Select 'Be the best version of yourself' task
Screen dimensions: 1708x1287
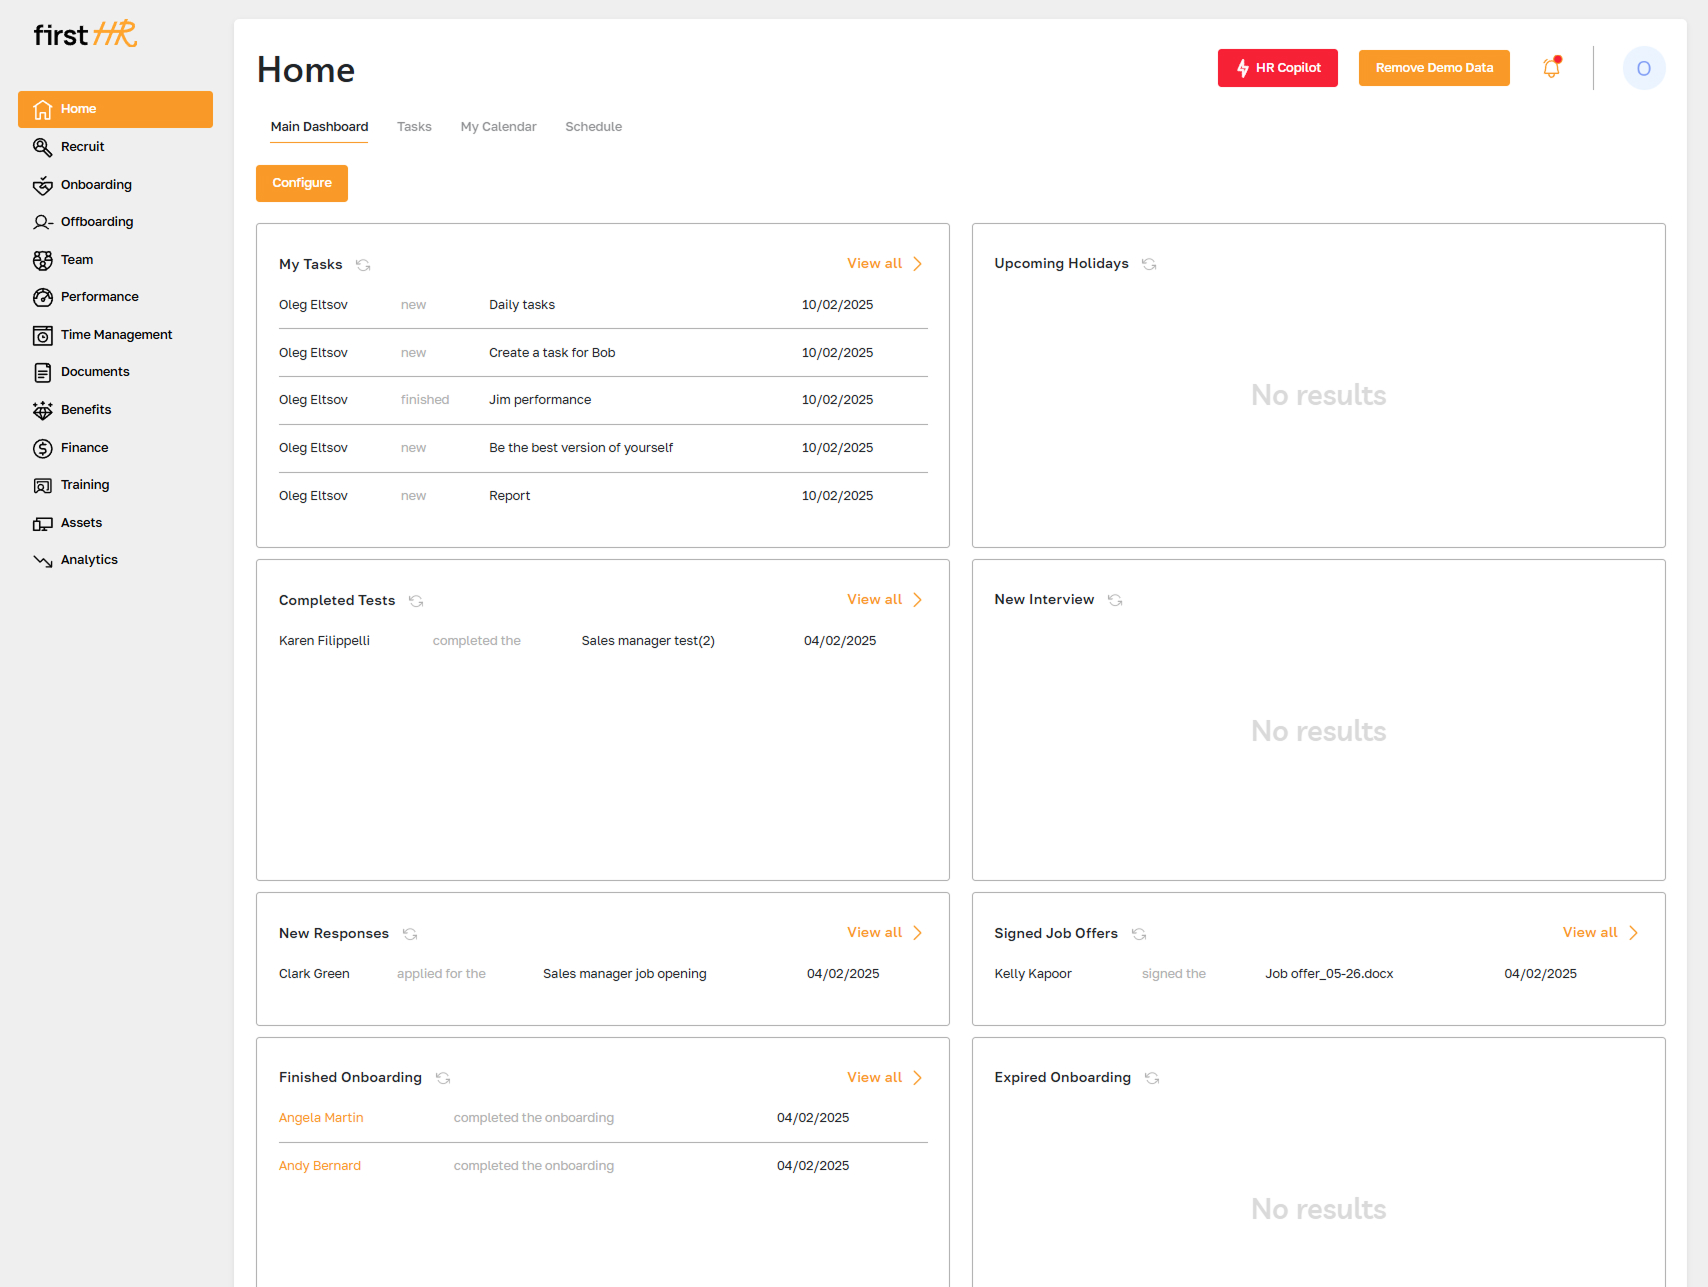581,448
